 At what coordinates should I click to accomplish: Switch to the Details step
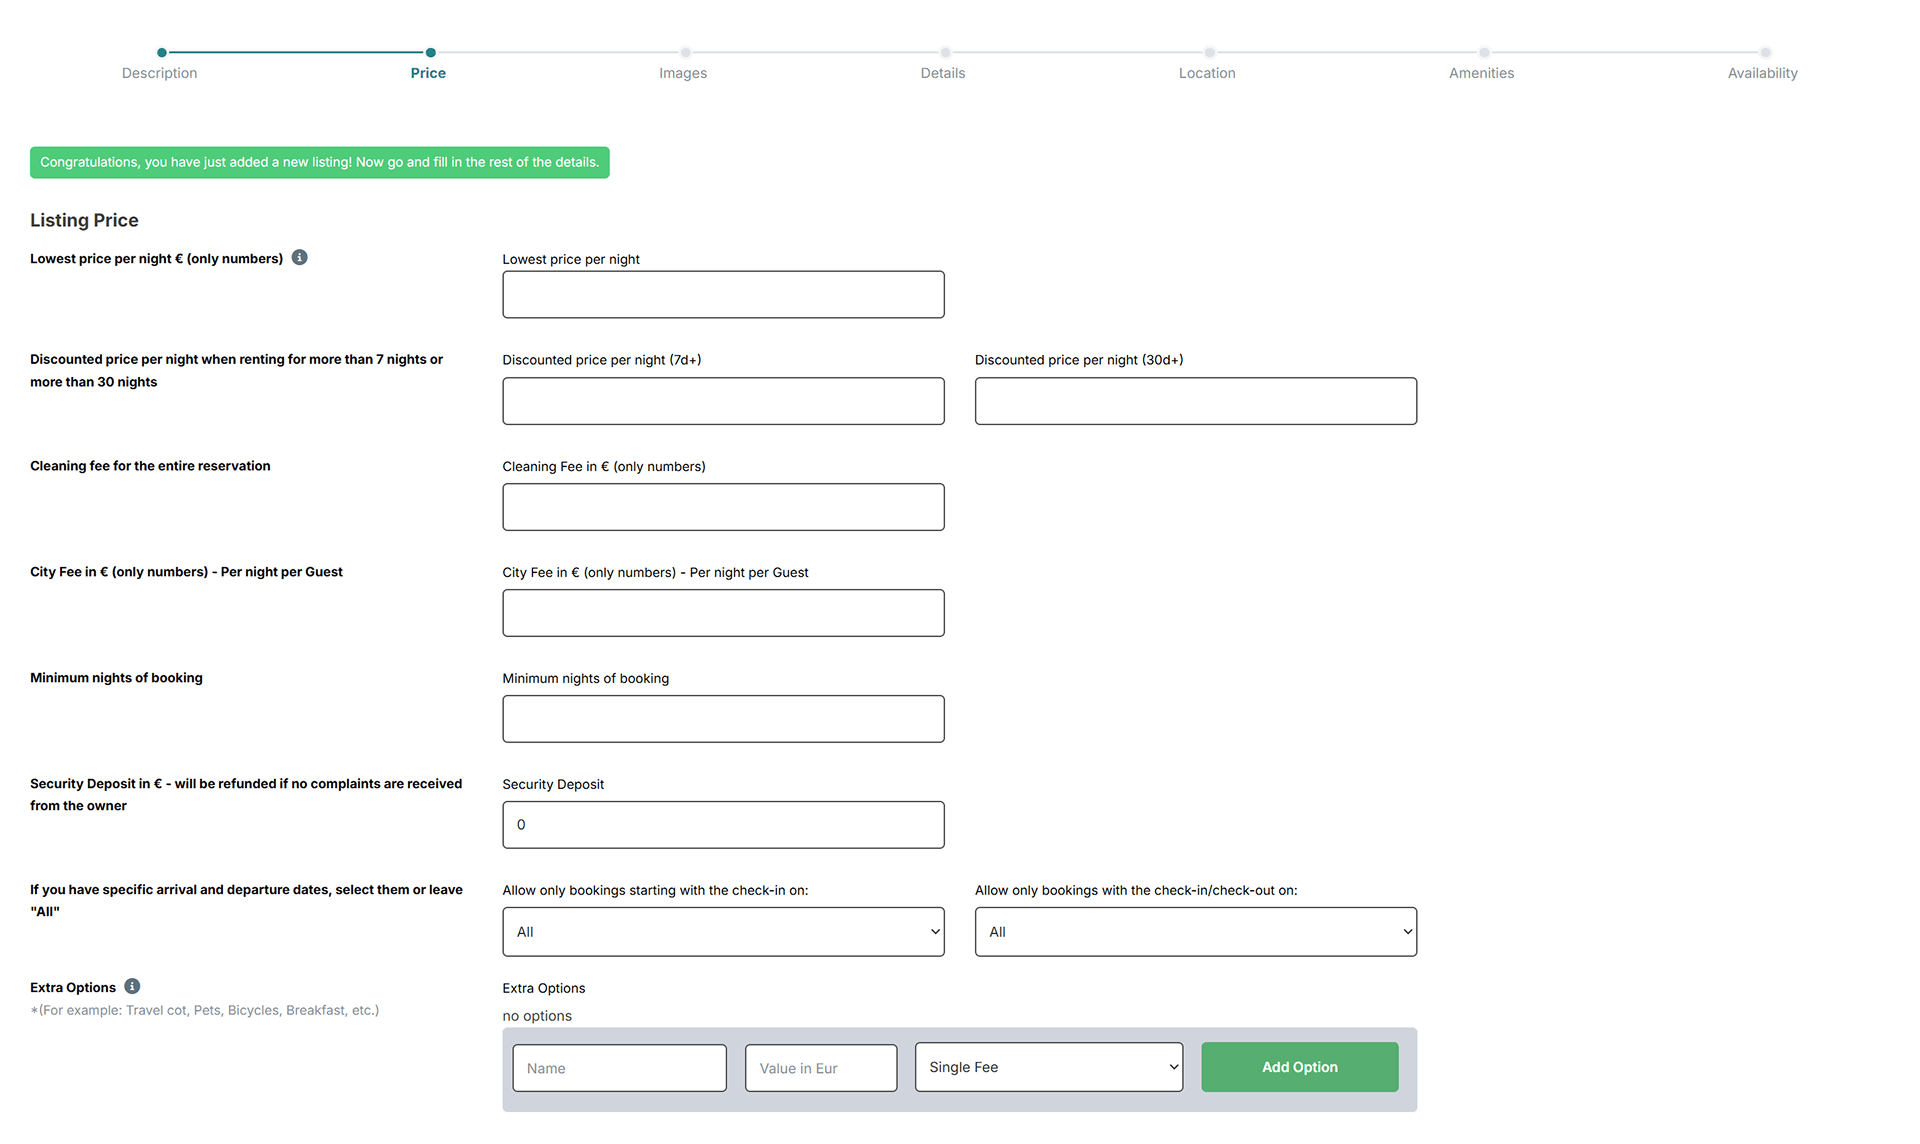click(943, 72)
